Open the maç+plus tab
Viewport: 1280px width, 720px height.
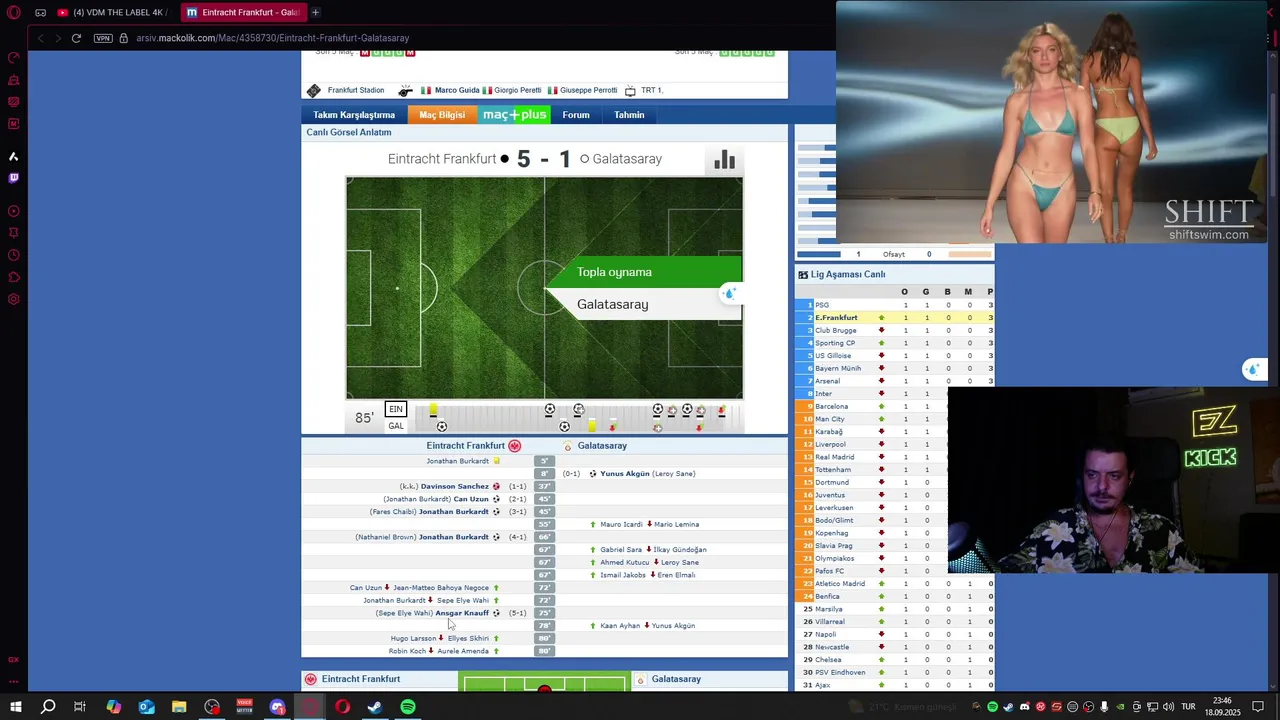point(515,115)
